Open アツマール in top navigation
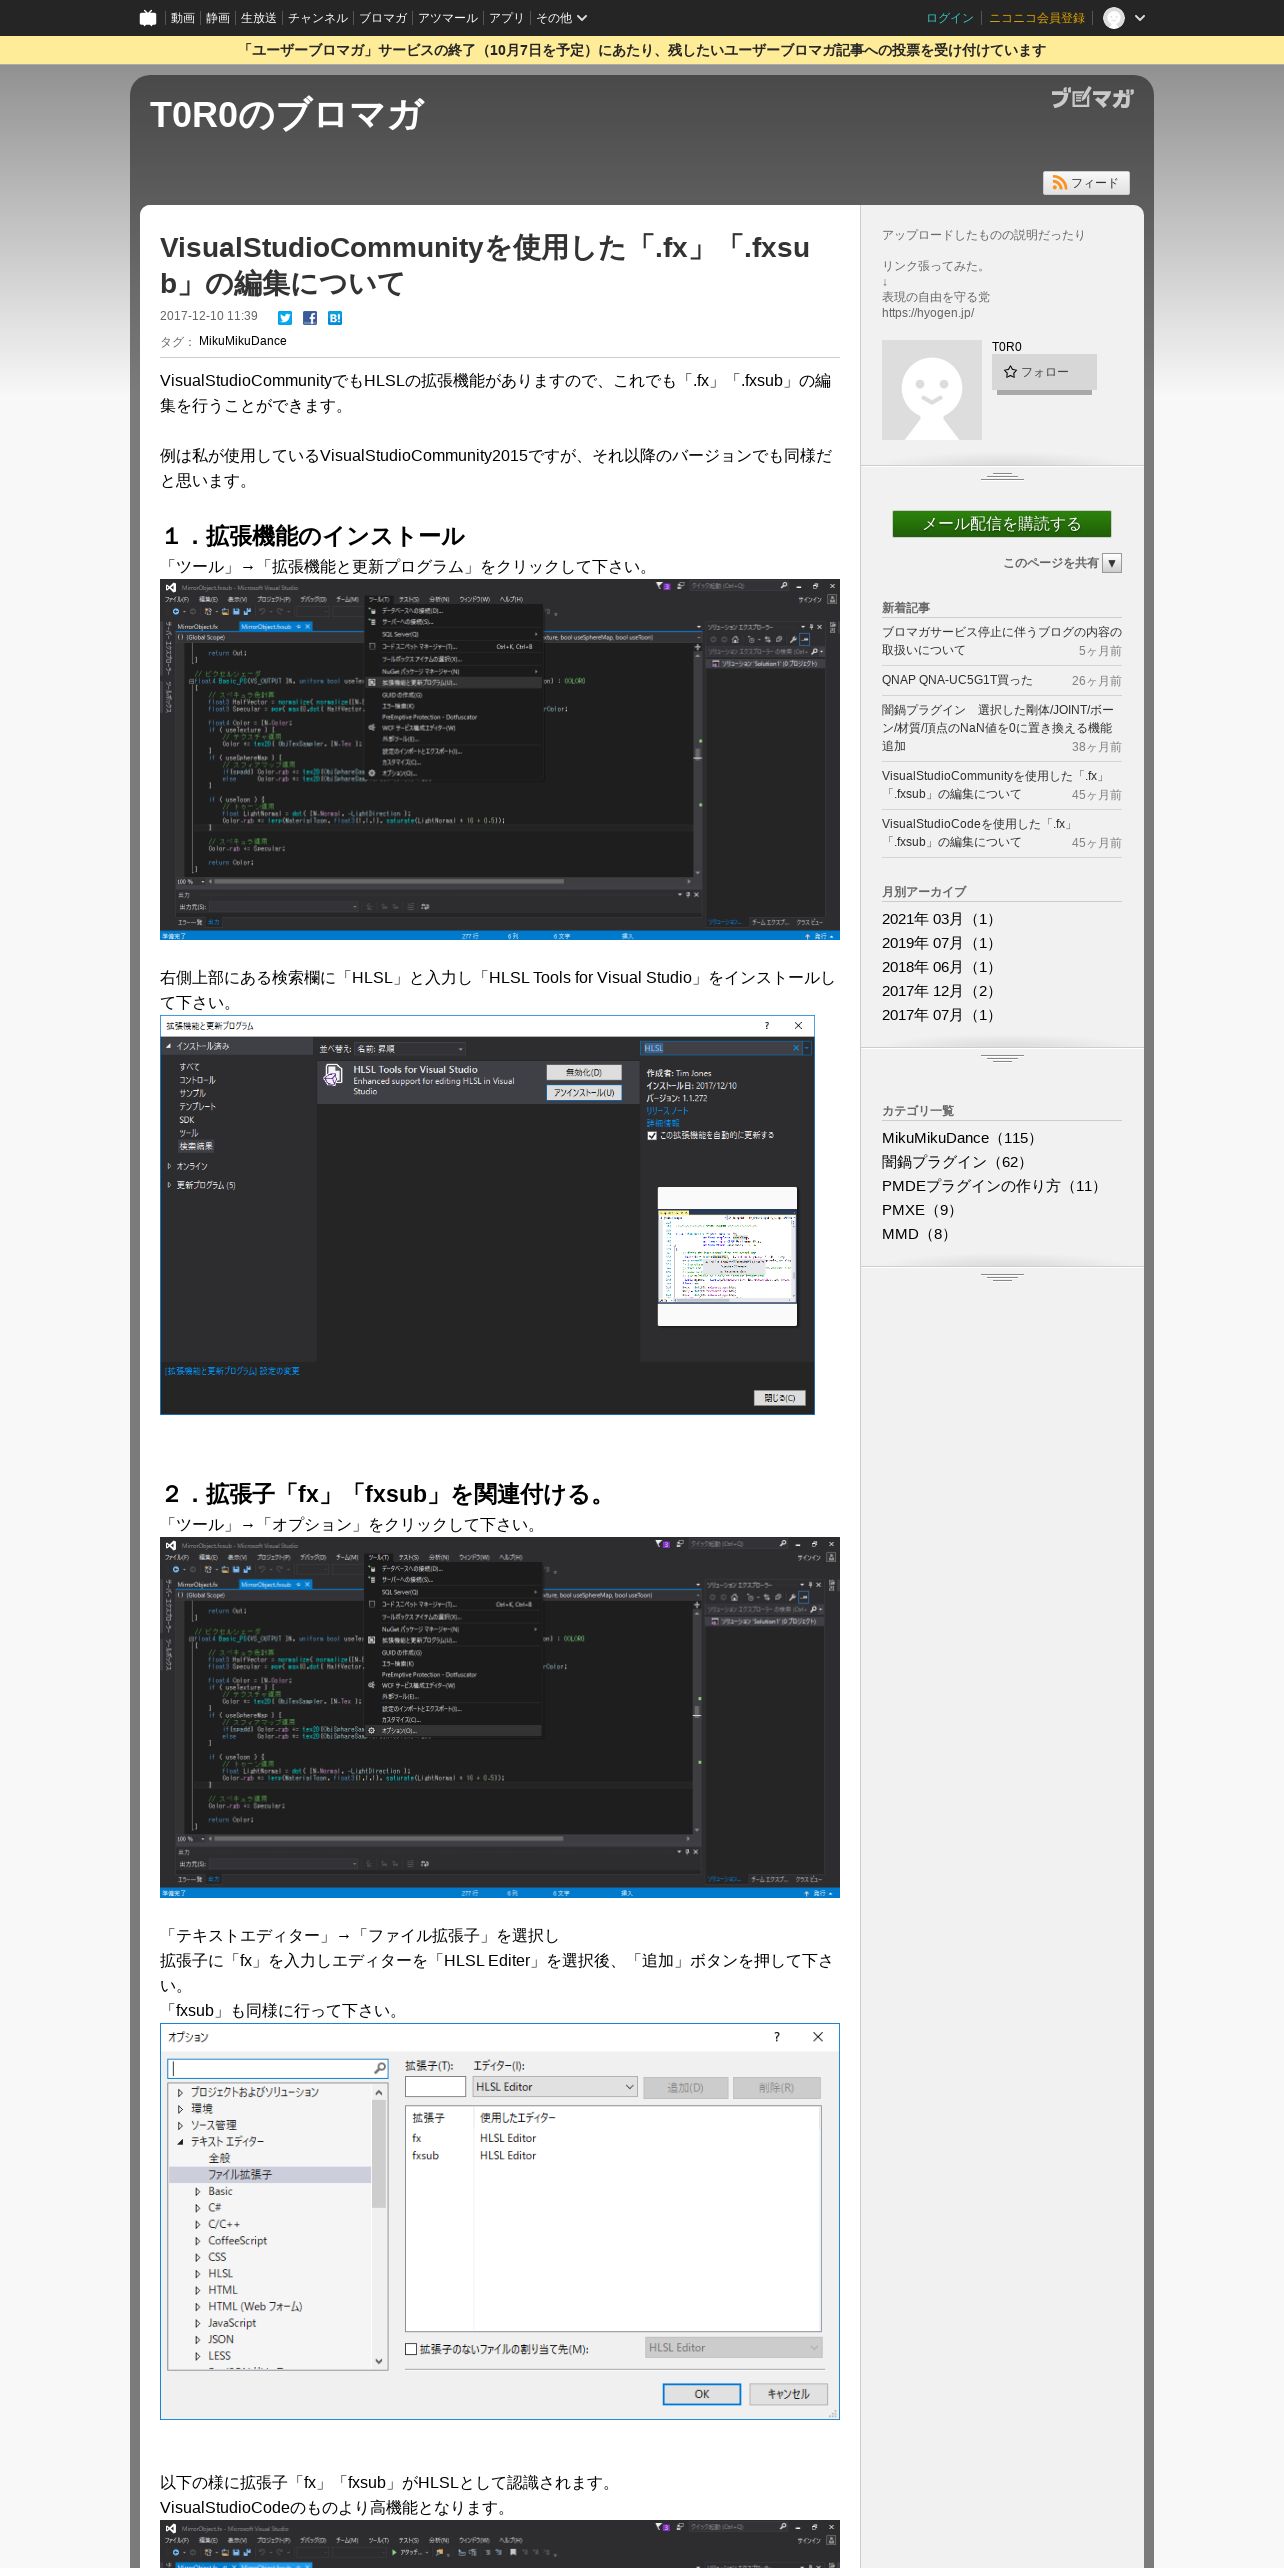The width and height of the screenshot is (1284, 2568). (x=447, y=18)
